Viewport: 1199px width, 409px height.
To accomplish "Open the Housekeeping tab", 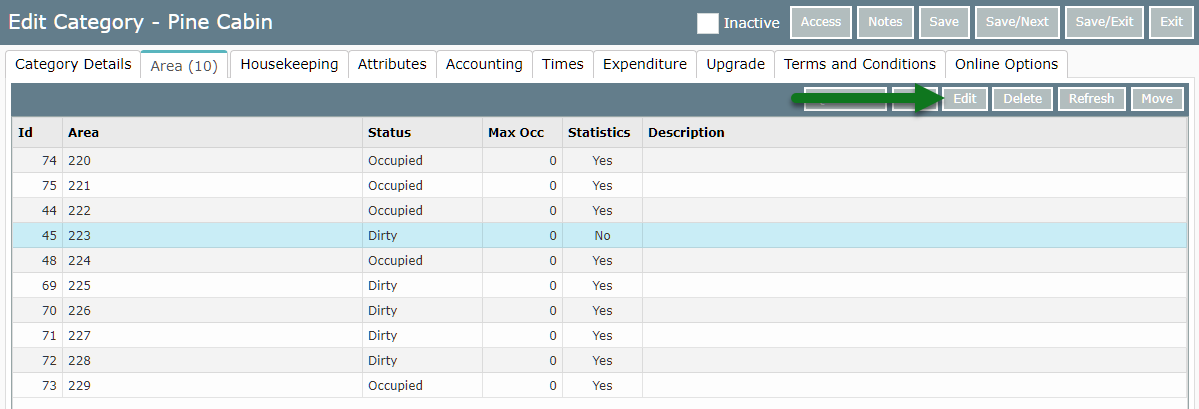I will (289, 64).
